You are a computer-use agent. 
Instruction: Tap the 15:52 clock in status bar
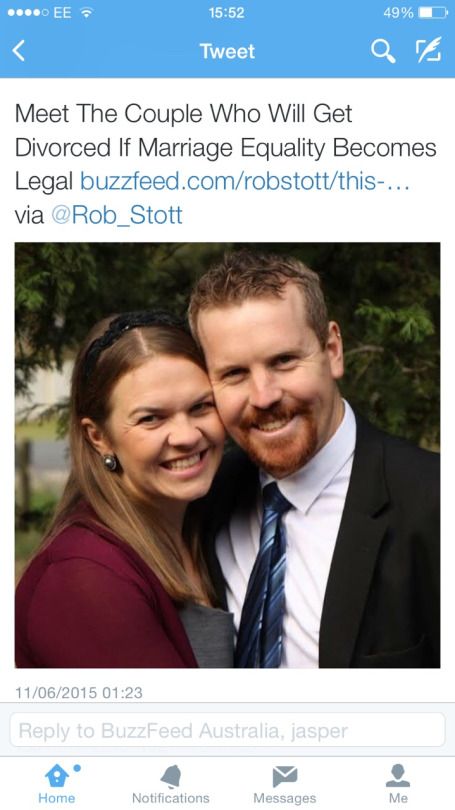[x=227, y=13]
